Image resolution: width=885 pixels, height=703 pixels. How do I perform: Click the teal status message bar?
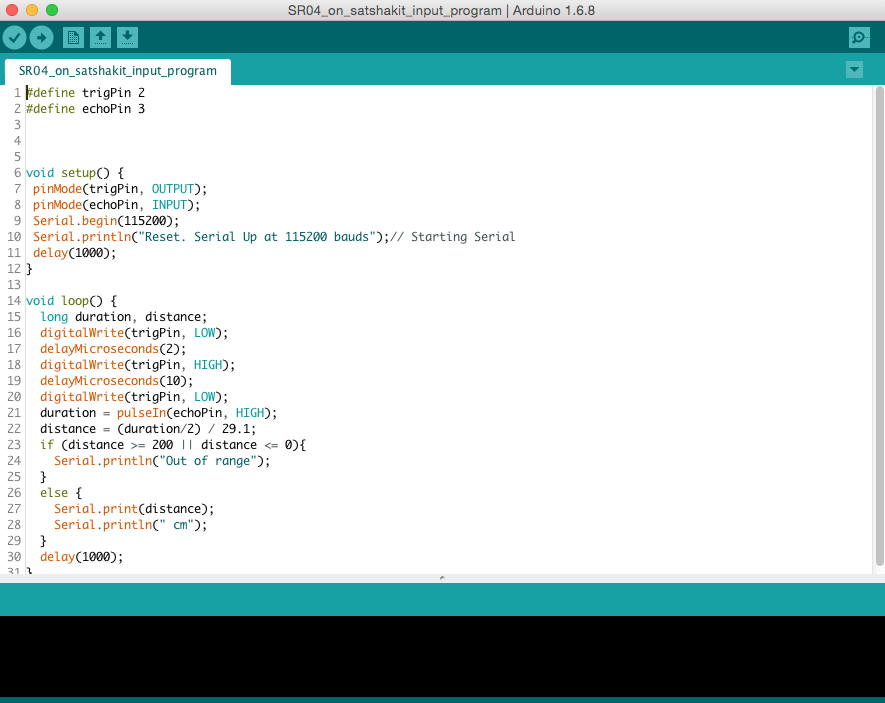(442, 599)
